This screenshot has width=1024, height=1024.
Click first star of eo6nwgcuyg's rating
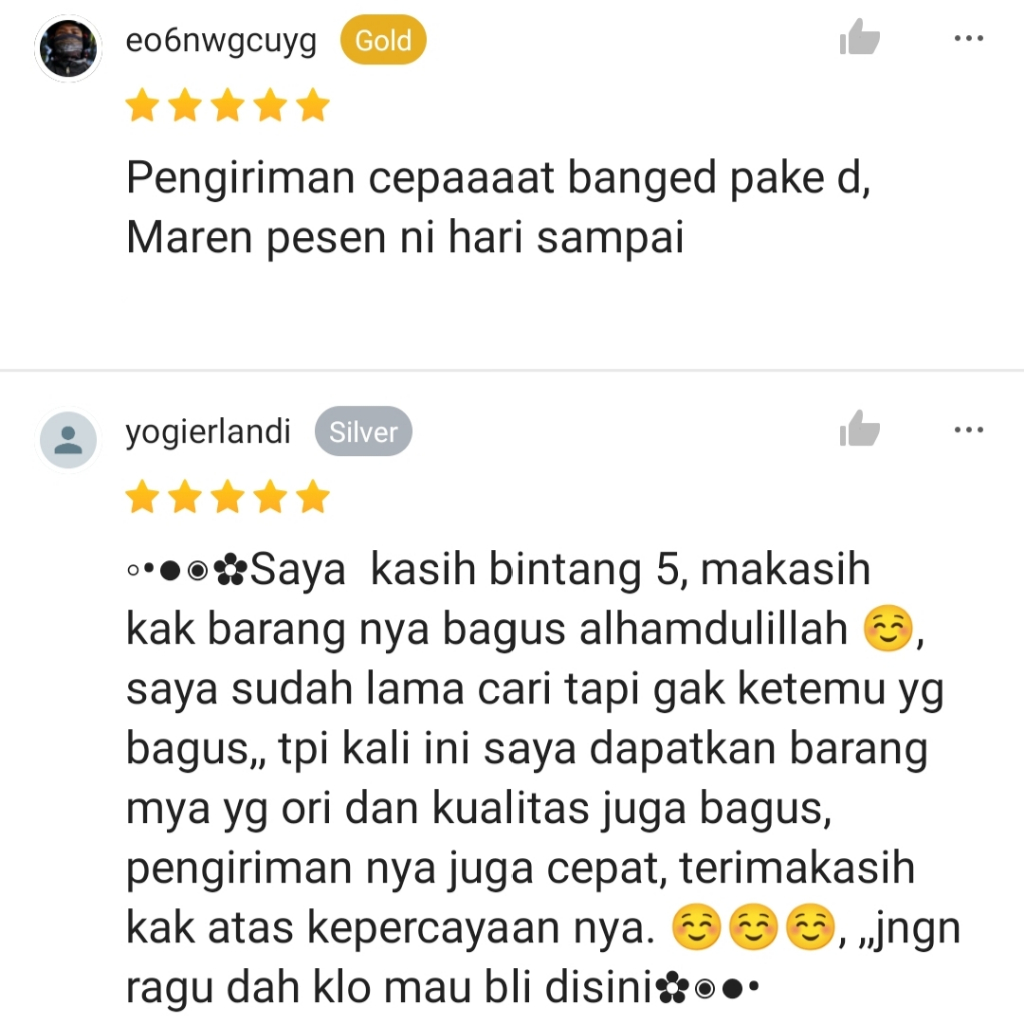click(x=142, y=105)
